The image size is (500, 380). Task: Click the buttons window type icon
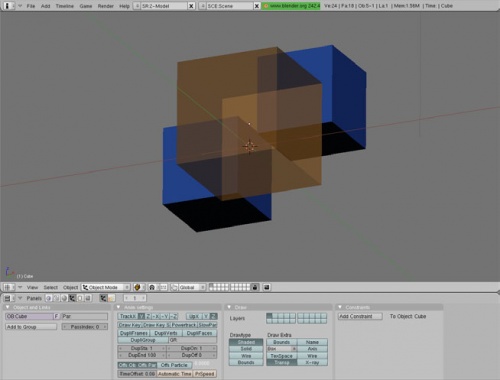(9, 298)
